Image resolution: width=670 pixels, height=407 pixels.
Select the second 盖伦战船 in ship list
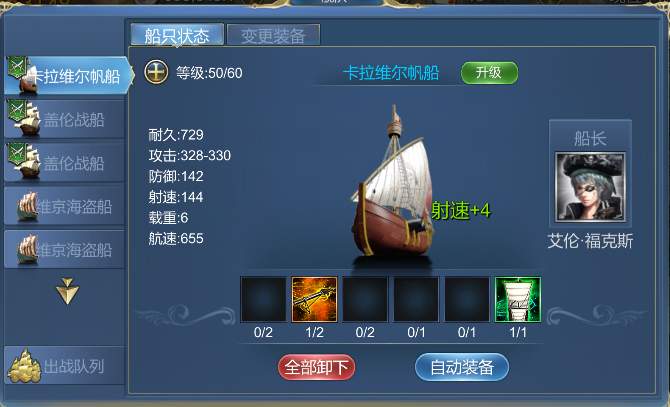click(65, 163)
